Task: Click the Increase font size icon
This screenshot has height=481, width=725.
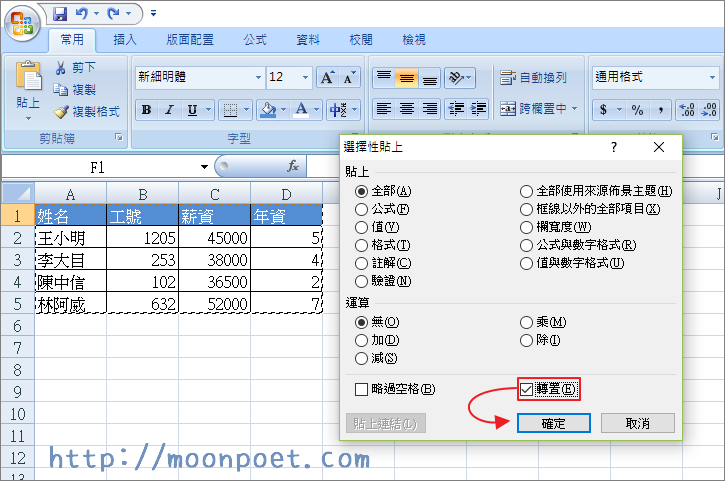Action: pyautogui.click(x=327, y=77)
